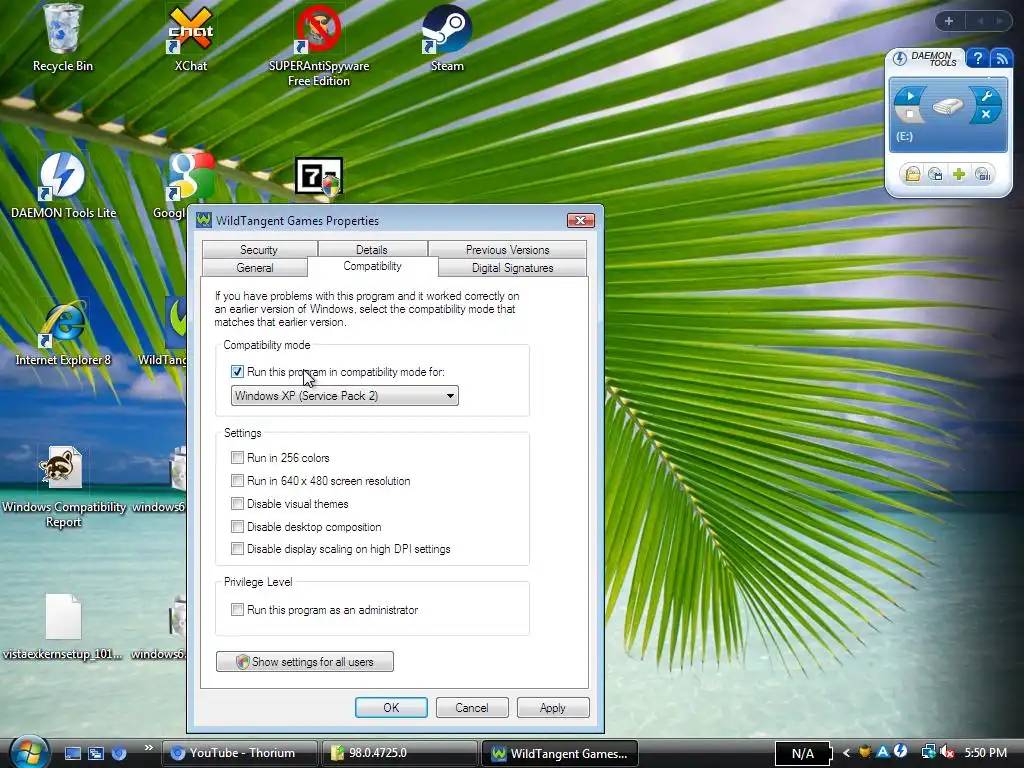Screen dimensions: 1024x768
Task: Select the Steam desktop shortcut
Action: [447, 39]
